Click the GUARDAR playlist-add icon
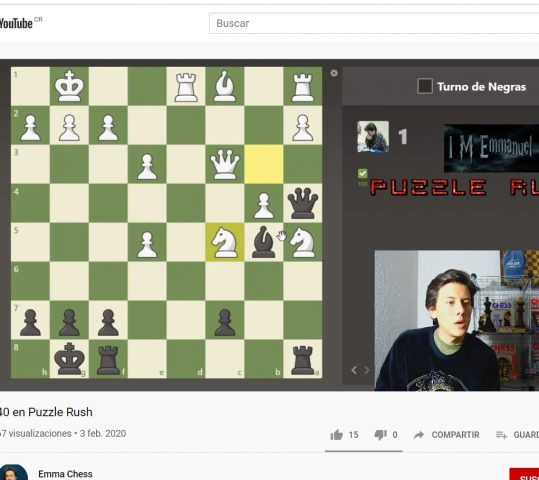 [x=502, y=435]
